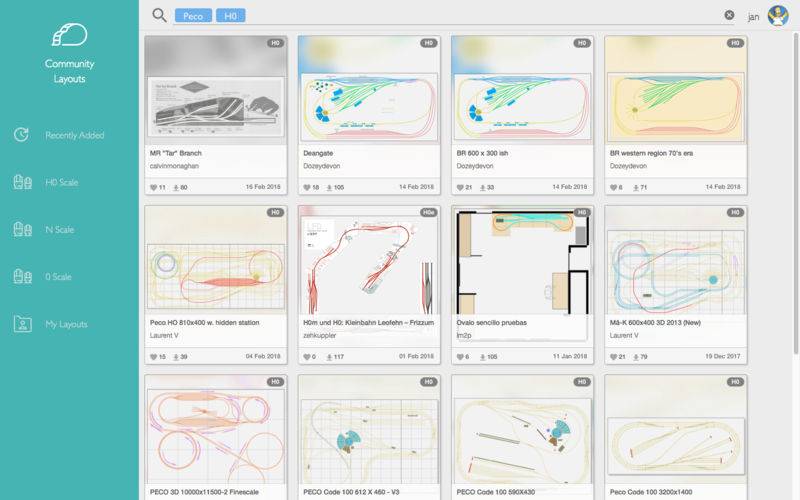
Task: Click the H0 search filter tag
Action: click(x=231, y=16)
